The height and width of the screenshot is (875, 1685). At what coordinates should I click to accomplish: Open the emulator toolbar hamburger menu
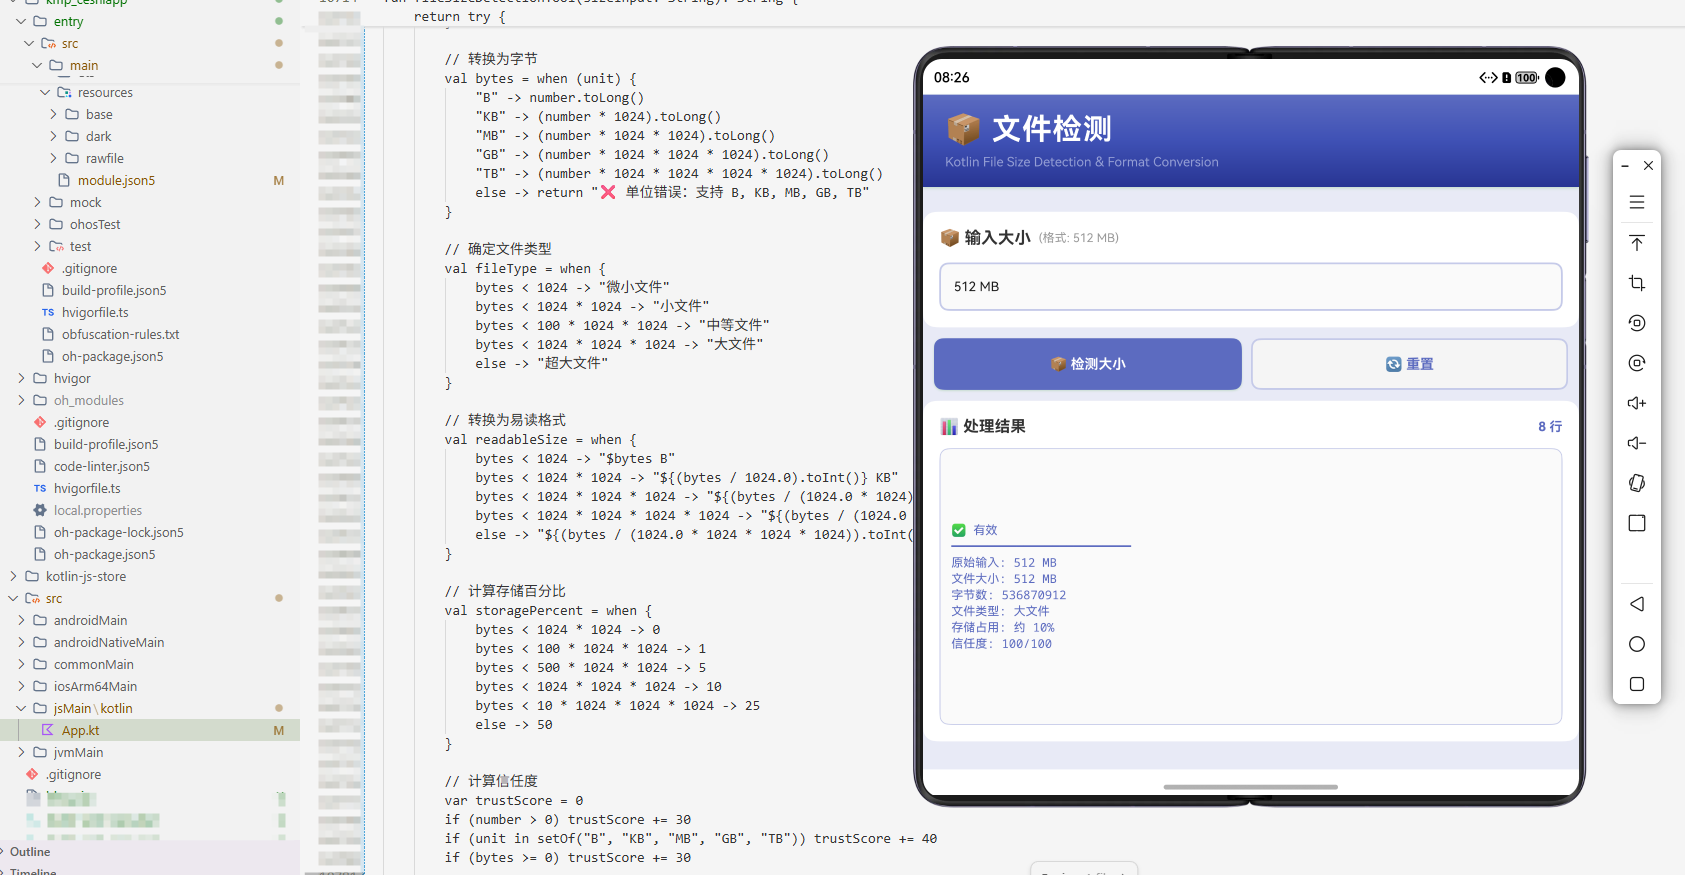point(1637,203)
